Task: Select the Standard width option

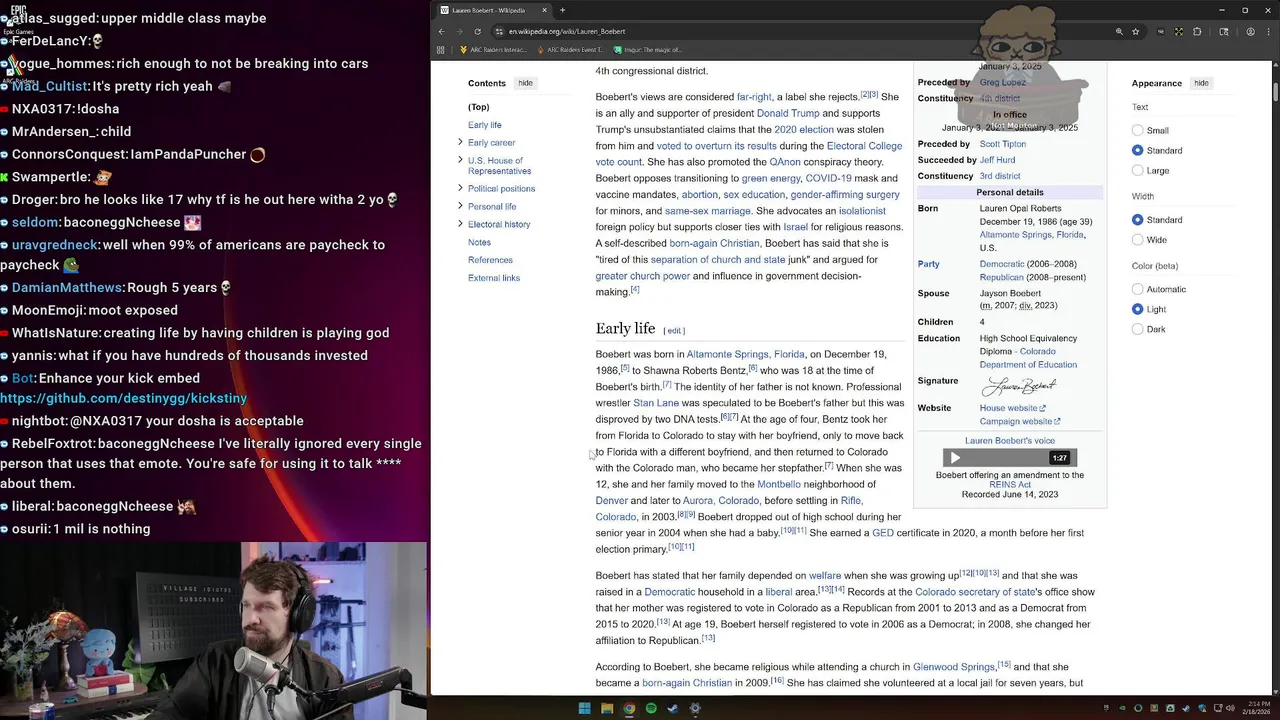Action: tap(1137, 219)
